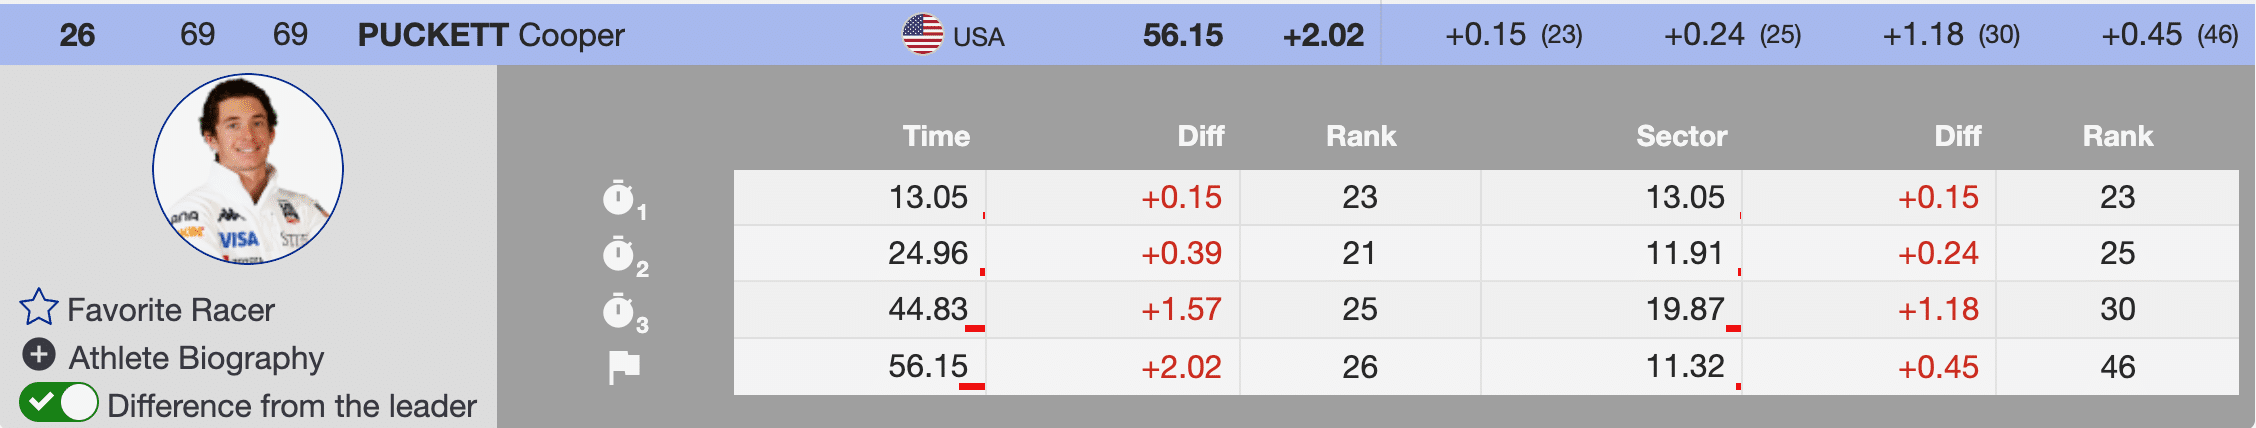Click the finish flag icon
The image size is (2256, 428).
pos(624,367)
